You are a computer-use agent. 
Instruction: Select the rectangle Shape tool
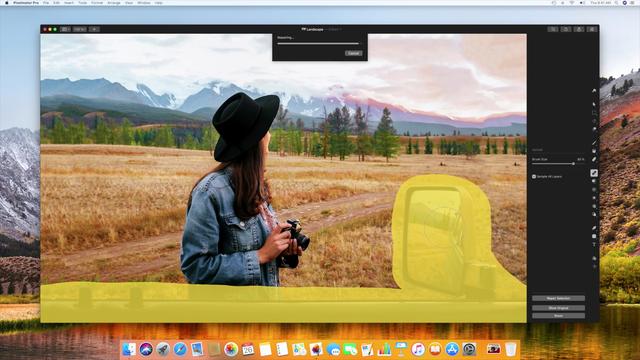(594, 236)
